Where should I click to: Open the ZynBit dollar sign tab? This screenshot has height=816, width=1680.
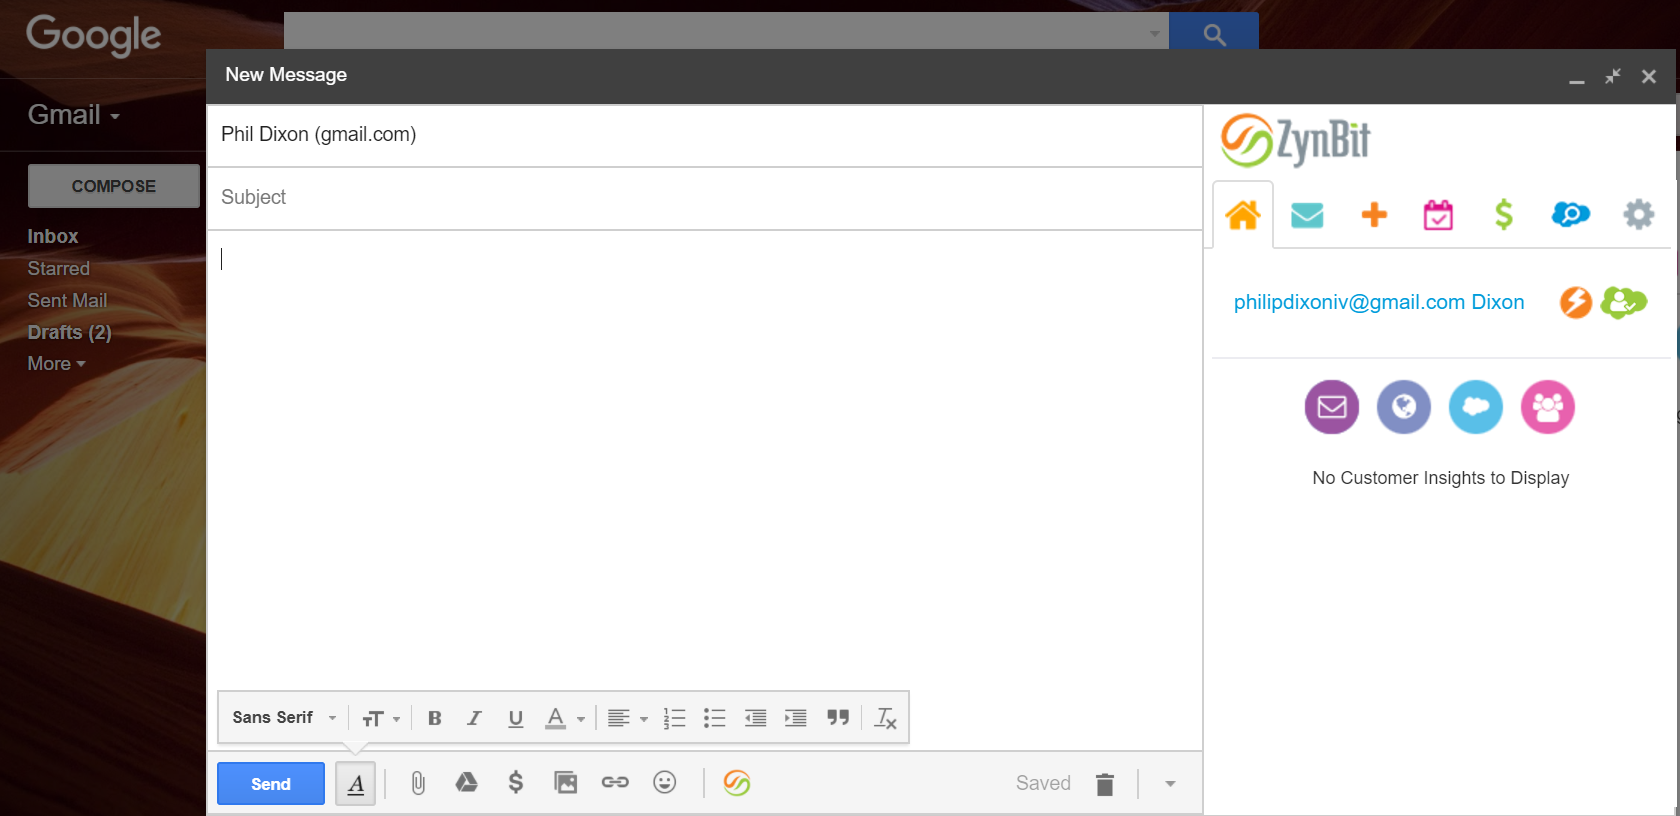[x=1503, y=214]
